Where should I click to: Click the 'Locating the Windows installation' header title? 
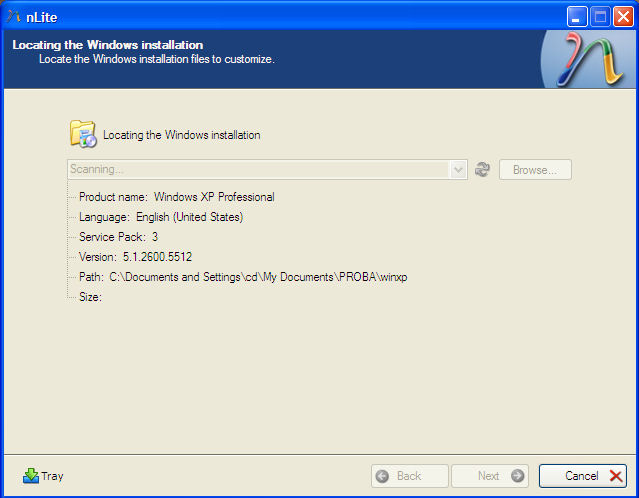tap(108, 44)
